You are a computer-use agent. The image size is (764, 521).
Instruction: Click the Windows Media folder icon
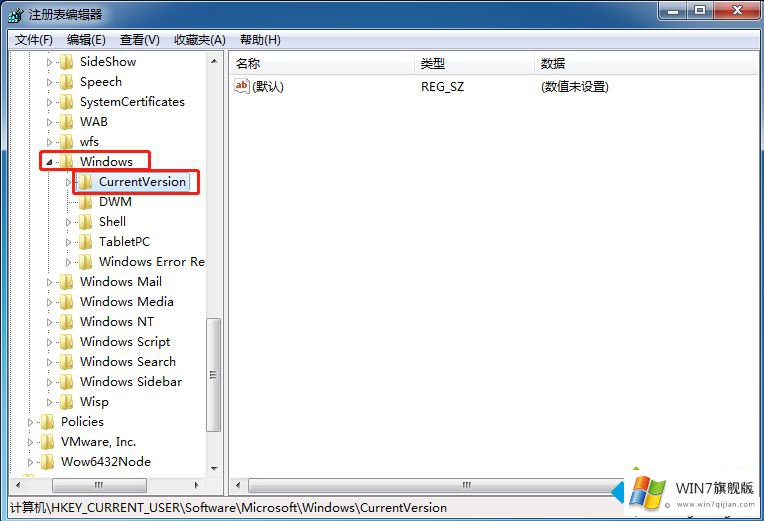66,302
